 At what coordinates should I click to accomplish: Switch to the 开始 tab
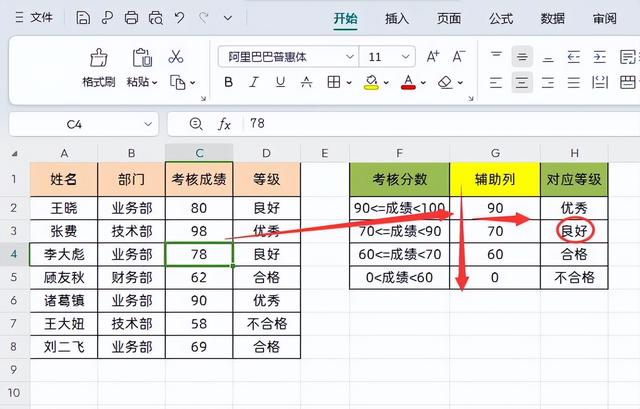click(345, 18)
